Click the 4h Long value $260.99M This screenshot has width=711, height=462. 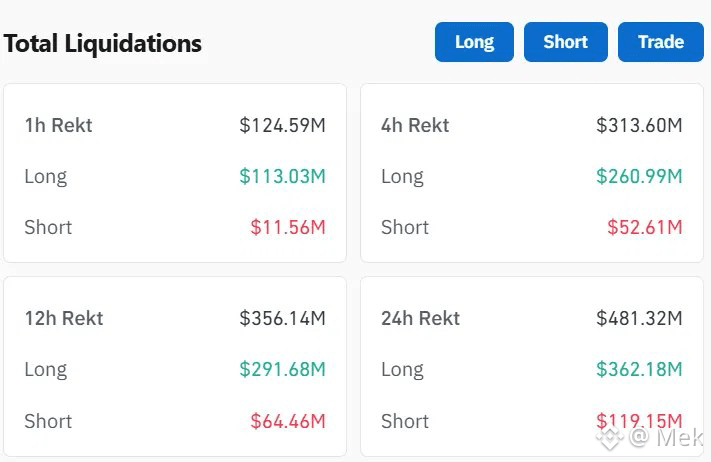point(639,176)
